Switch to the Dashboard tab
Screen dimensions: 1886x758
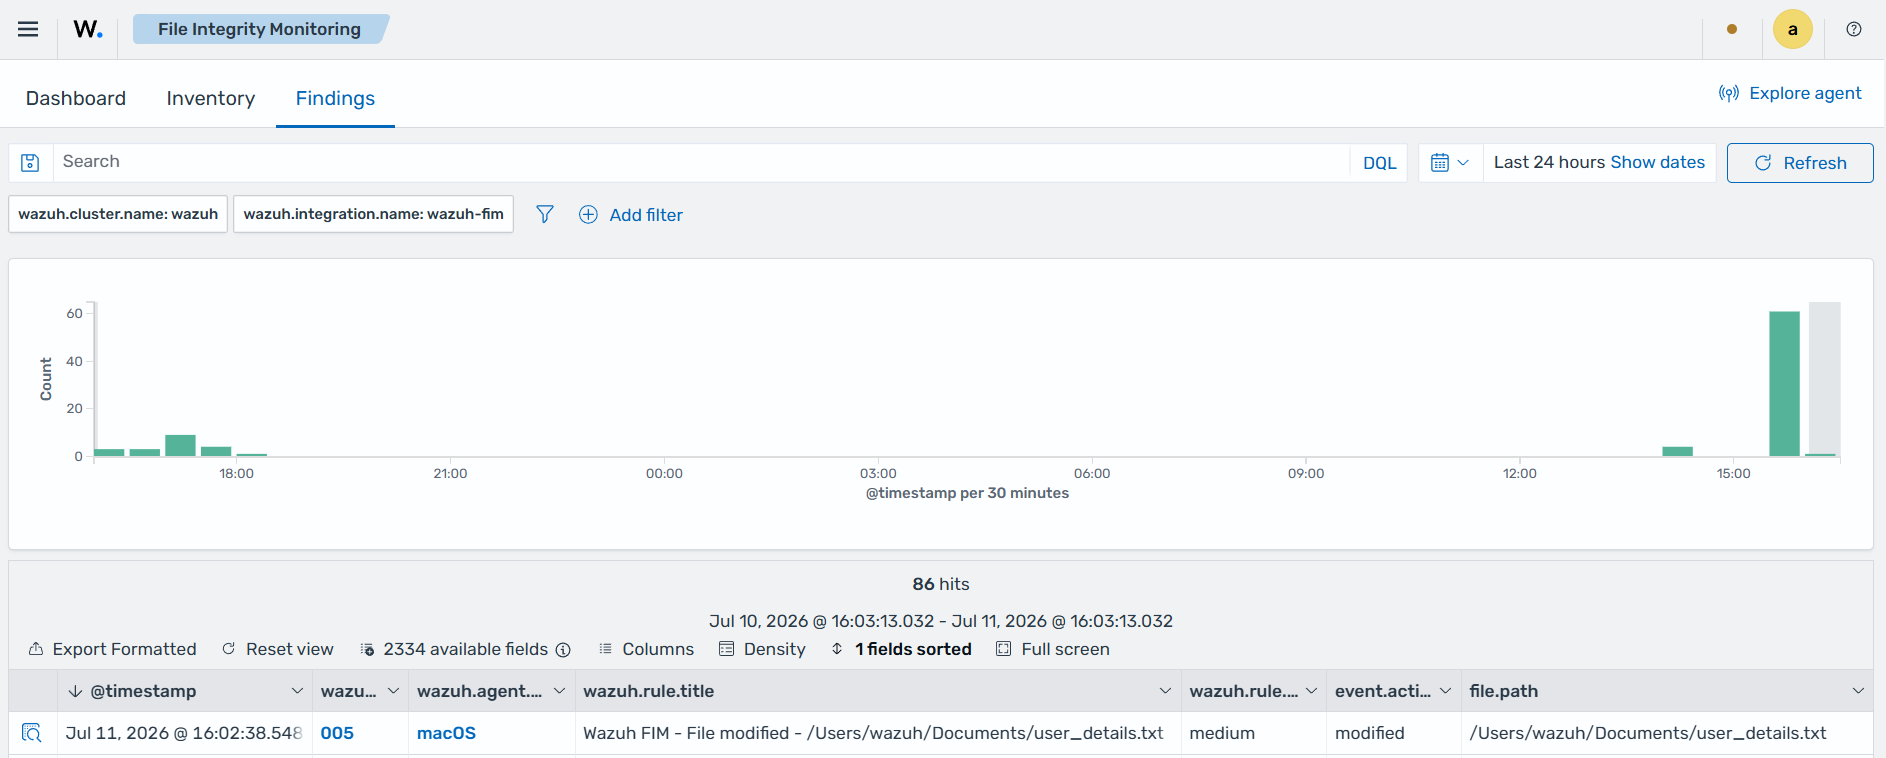click(76, 98)
